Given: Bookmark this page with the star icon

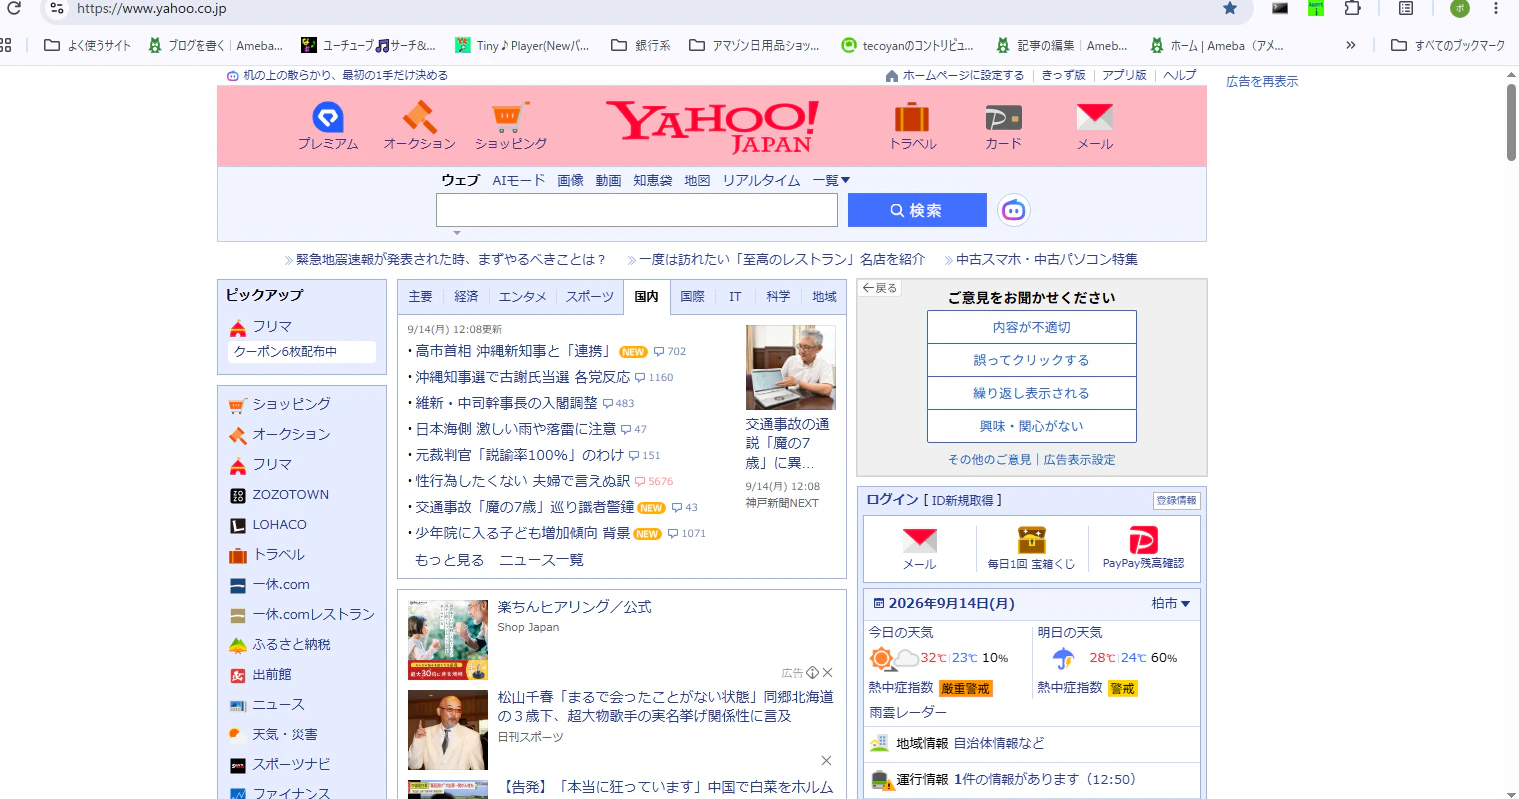Looking at the screenshot, I should pos(1230,8).
